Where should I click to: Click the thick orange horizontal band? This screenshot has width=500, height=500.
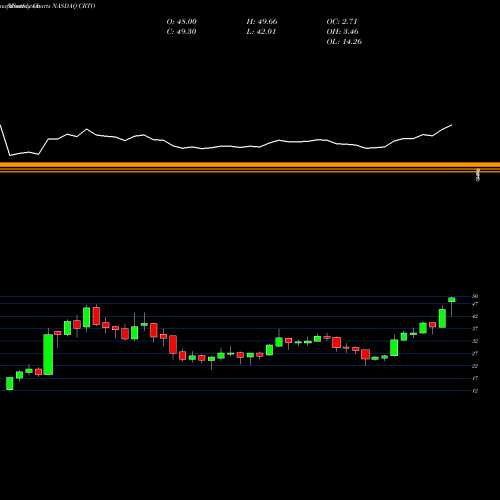[250, 165]
